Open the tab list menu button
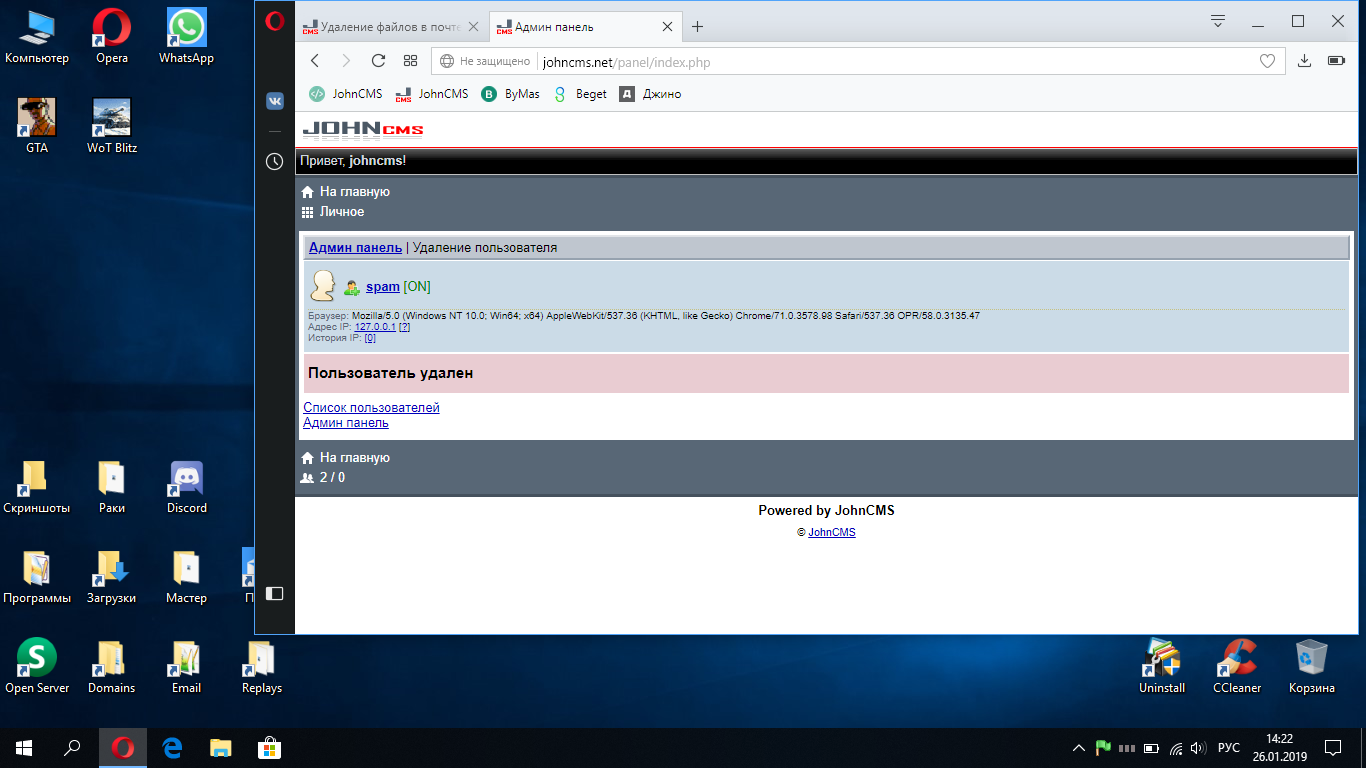 coord(1218,21)
